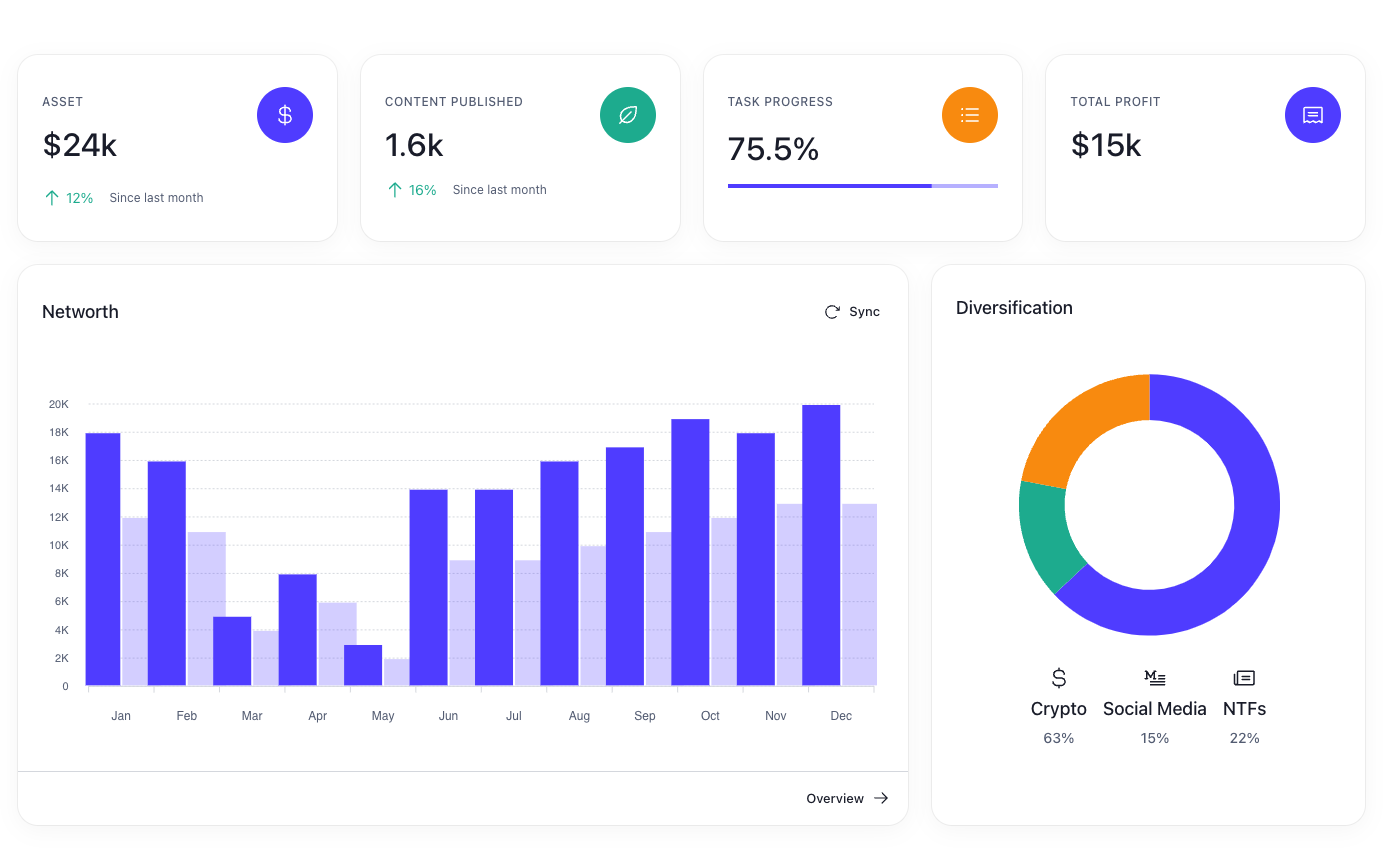Click the TASK PROGRESS card title
This screenshot has height=864, width=1387.
point(780,102)
